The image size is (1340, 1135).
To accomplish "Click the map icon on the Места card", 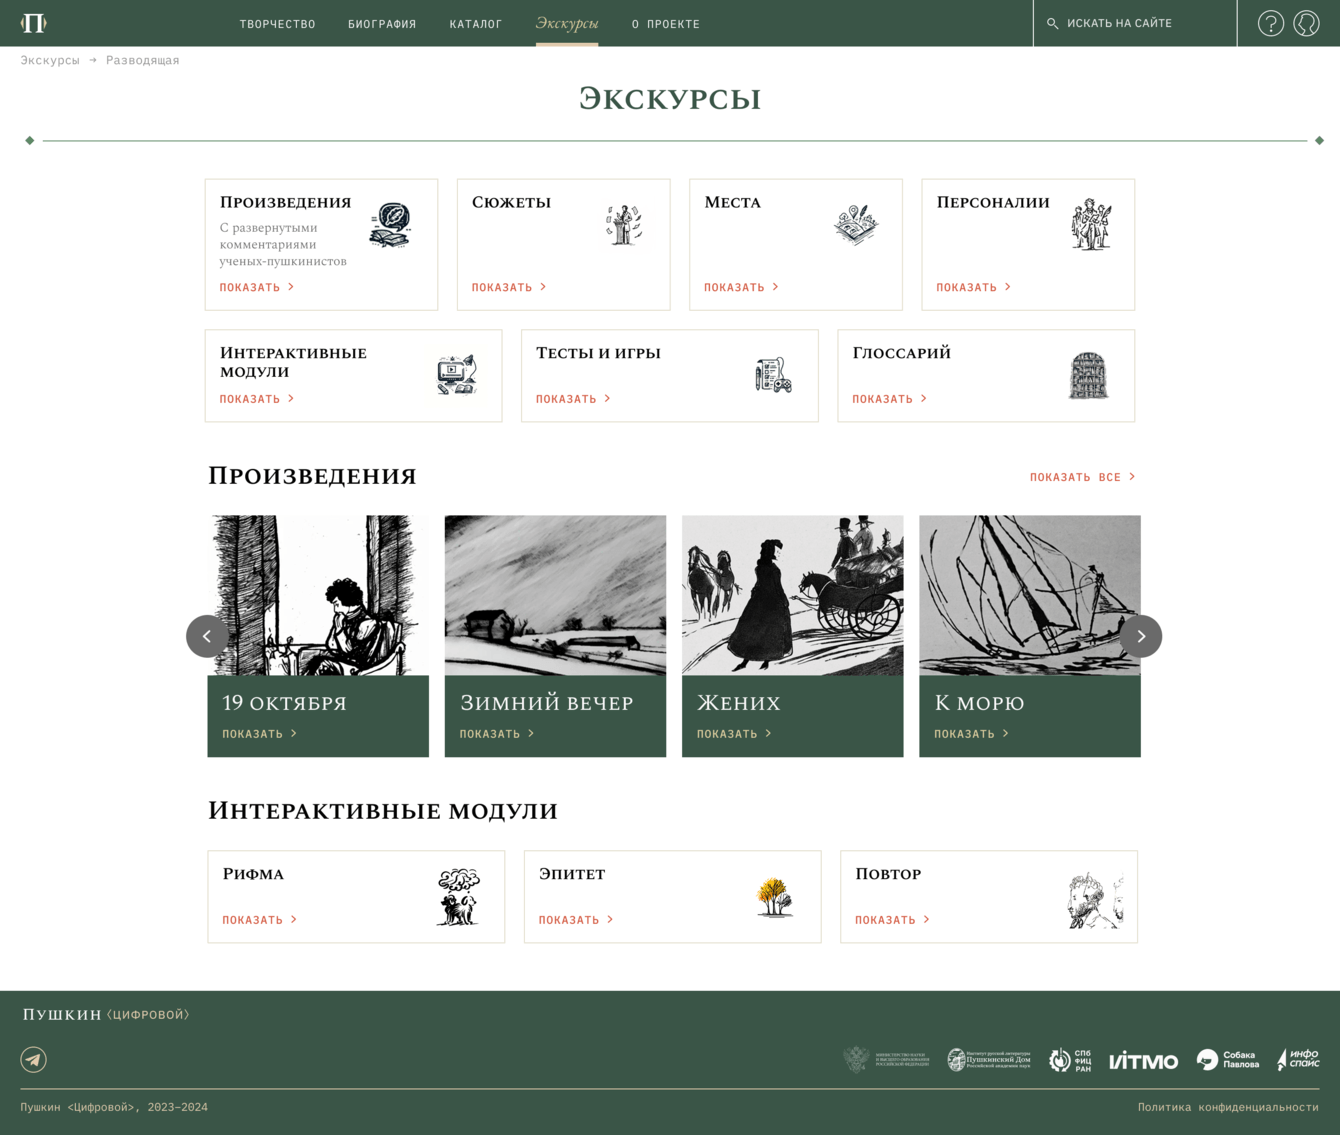I will [856, 224].
